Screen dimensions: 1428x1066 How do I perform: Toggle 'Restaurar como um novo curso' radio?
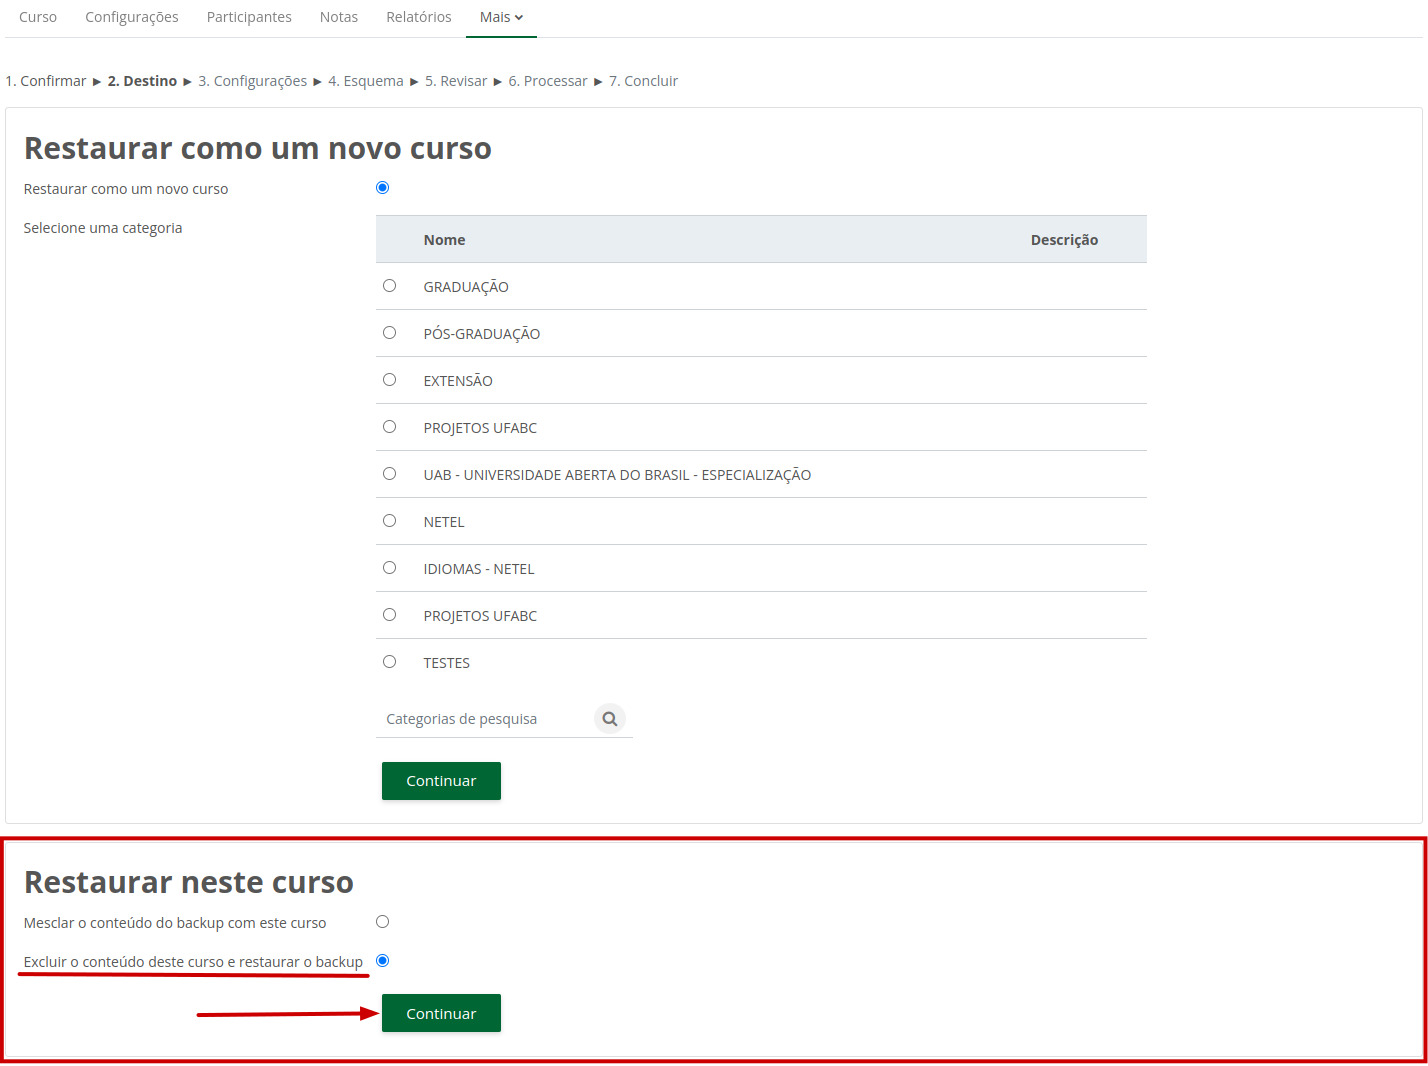(382, 187)
